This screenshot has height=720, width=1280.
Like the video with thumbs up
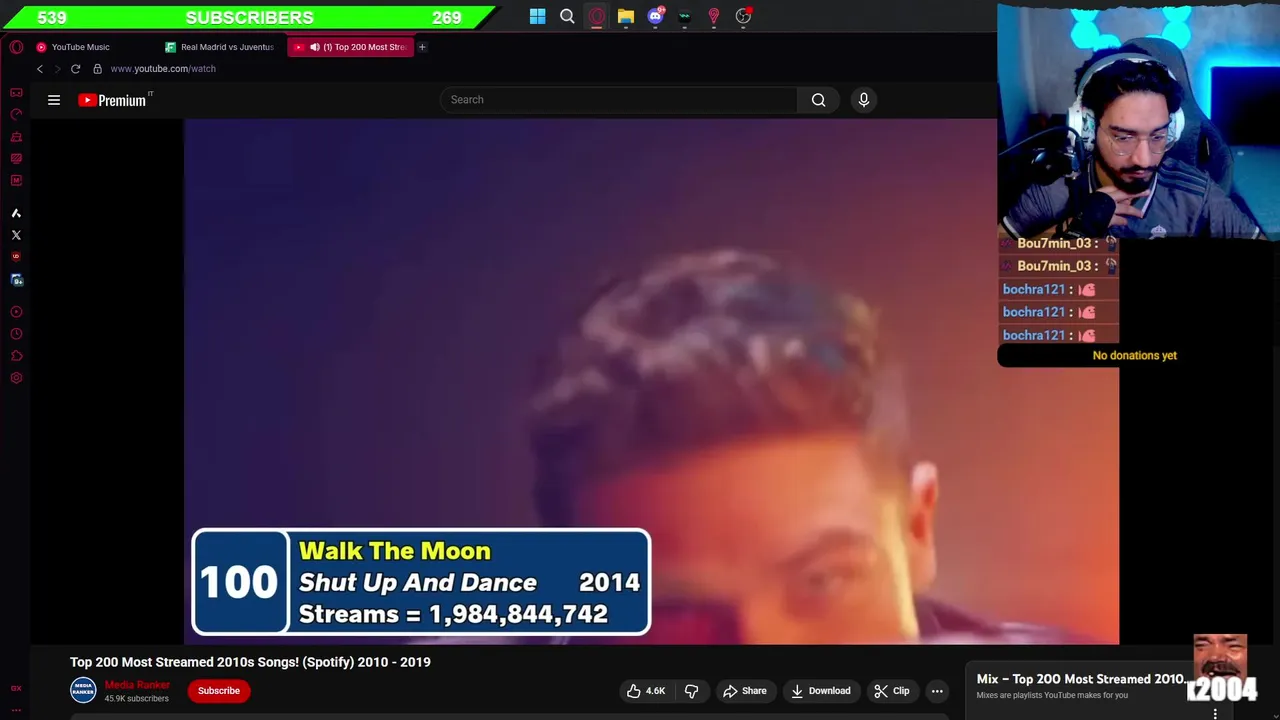[x=645, y=691]
